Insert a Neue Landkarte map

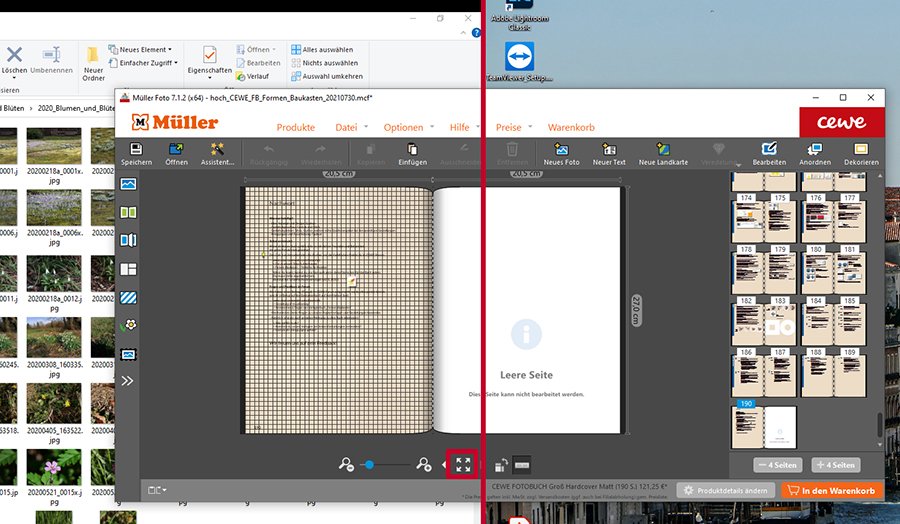pos(663,152)
